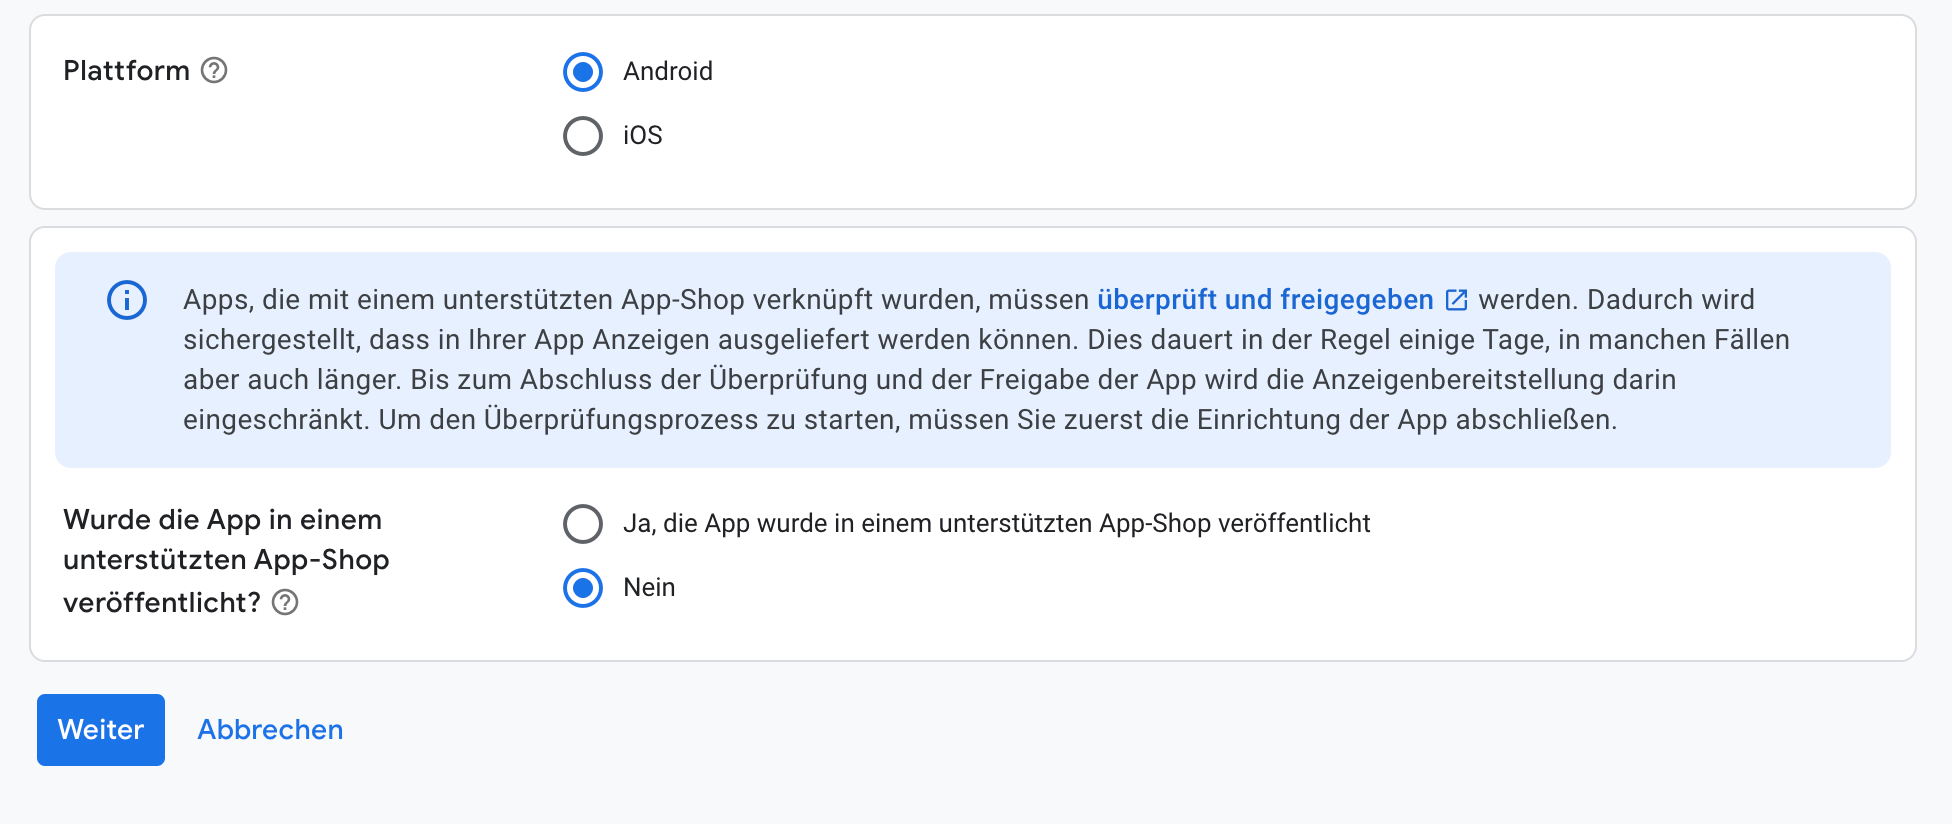Select the Android platform radio button
The height and width of the screenshot is (824, 1952).
(x=583, y=72)
